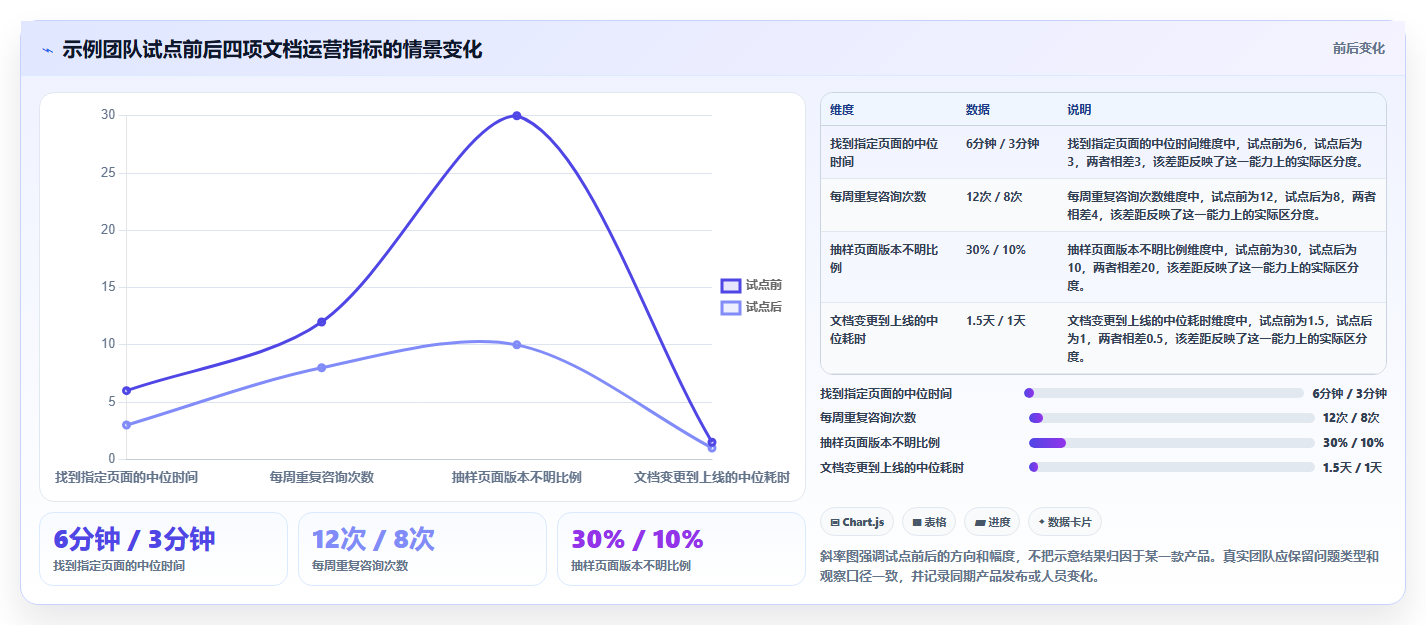1426x625 pixels.
Task: Click the lightning icon beside the title
Action: (47, 50)
